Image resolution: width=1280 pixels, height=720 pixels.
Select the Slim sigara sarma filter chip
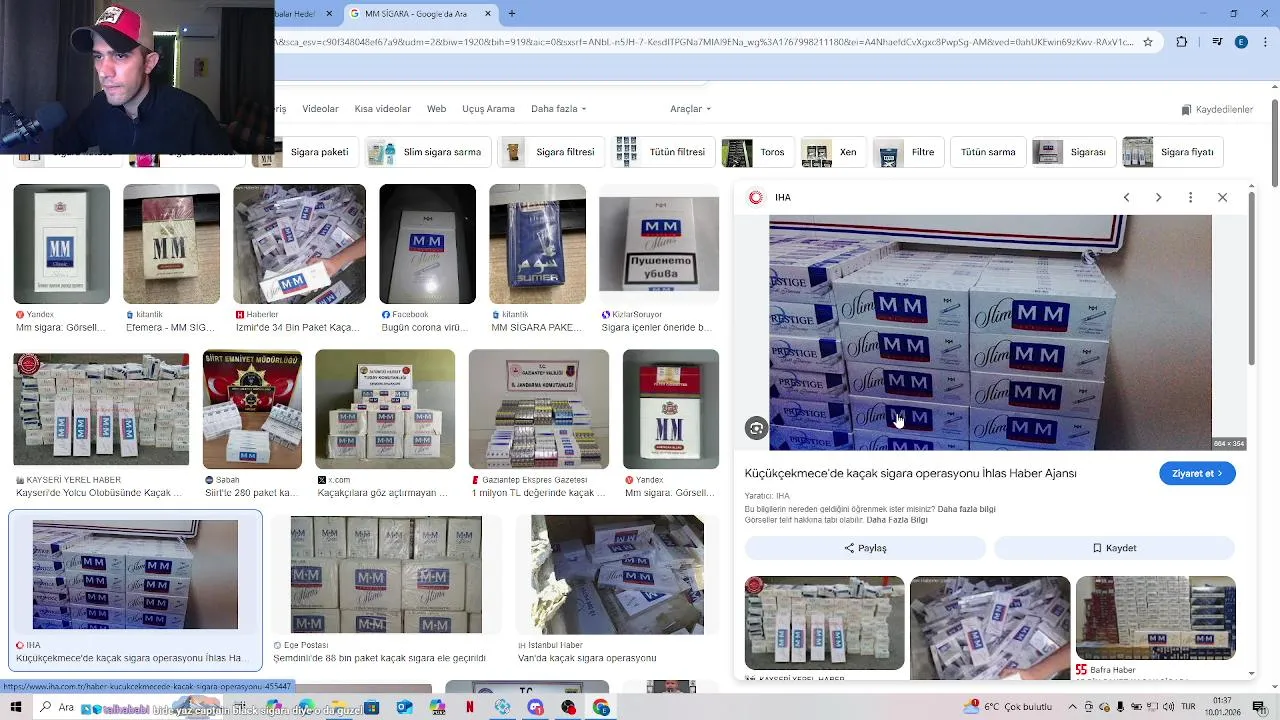coord(427,152)
